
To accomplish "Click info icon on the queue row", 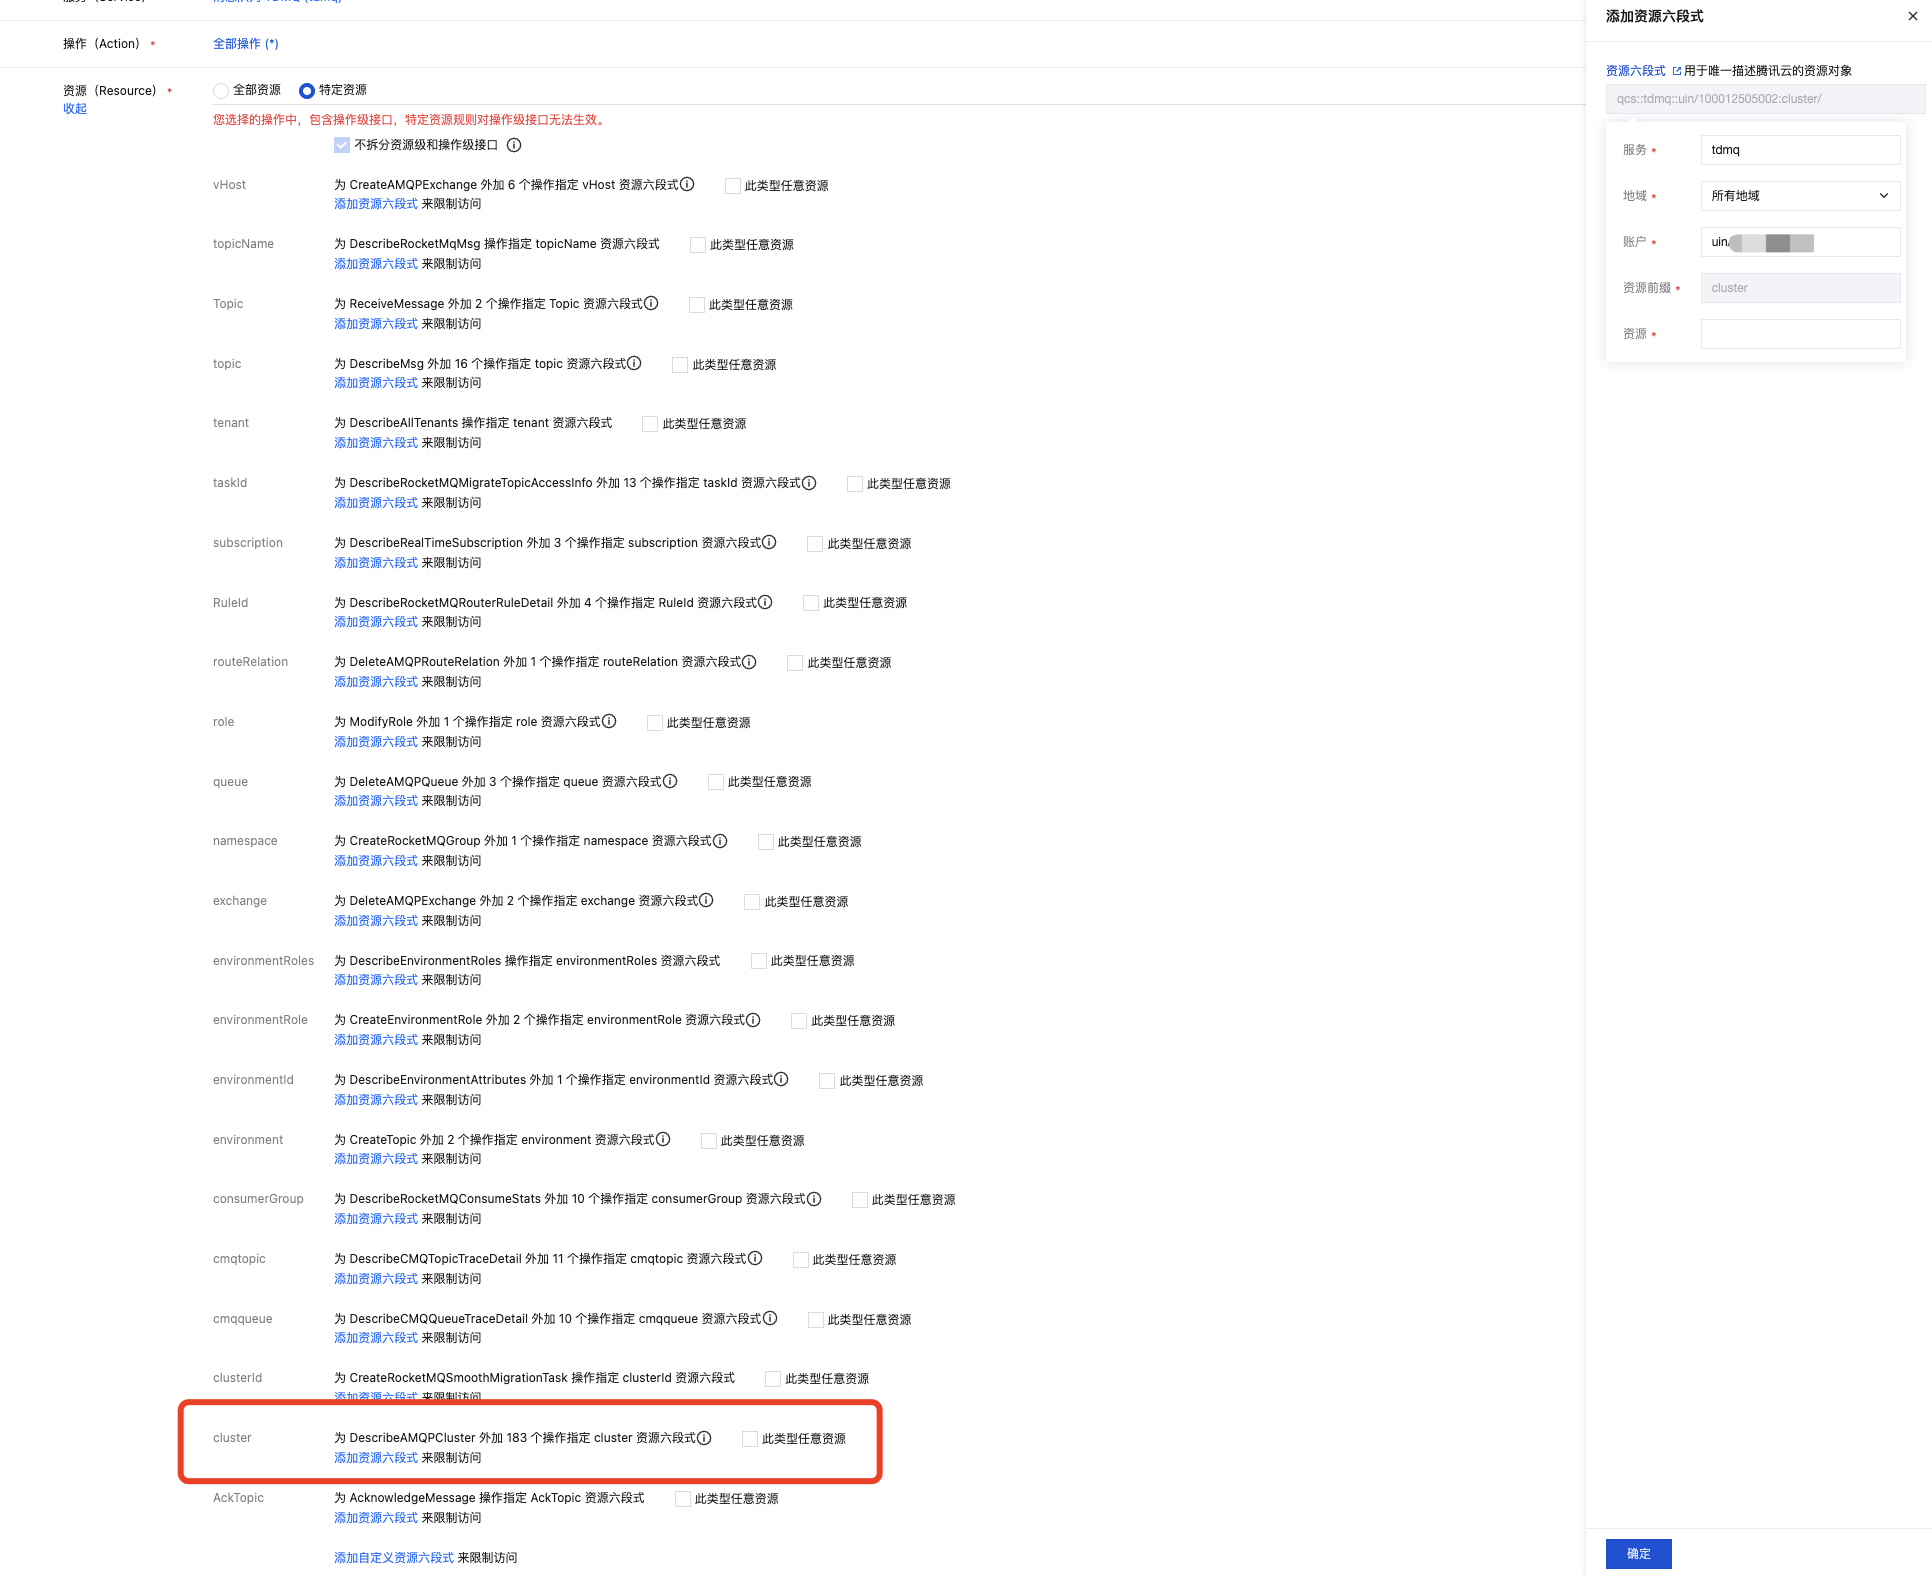I will click(670, 781).
